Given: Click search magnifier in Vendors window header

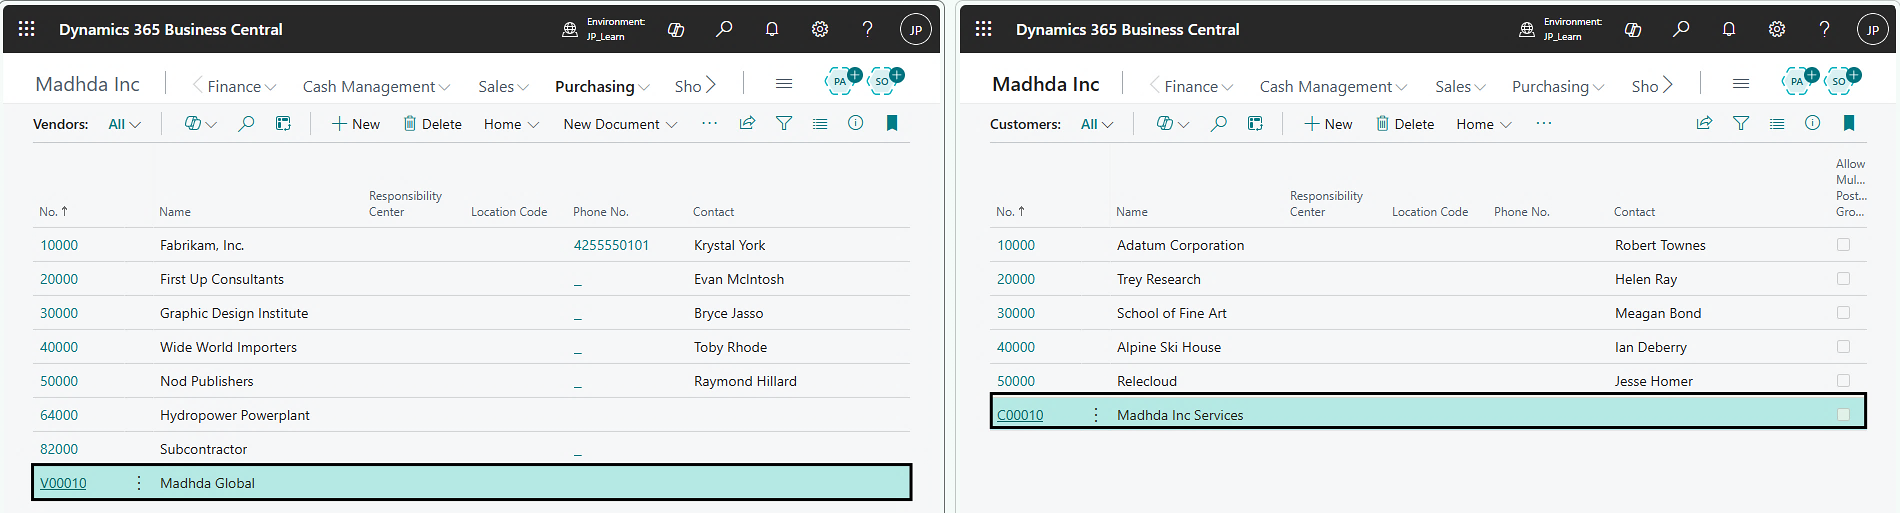Looking at the screenshot, I should click(x=724, y=29).
